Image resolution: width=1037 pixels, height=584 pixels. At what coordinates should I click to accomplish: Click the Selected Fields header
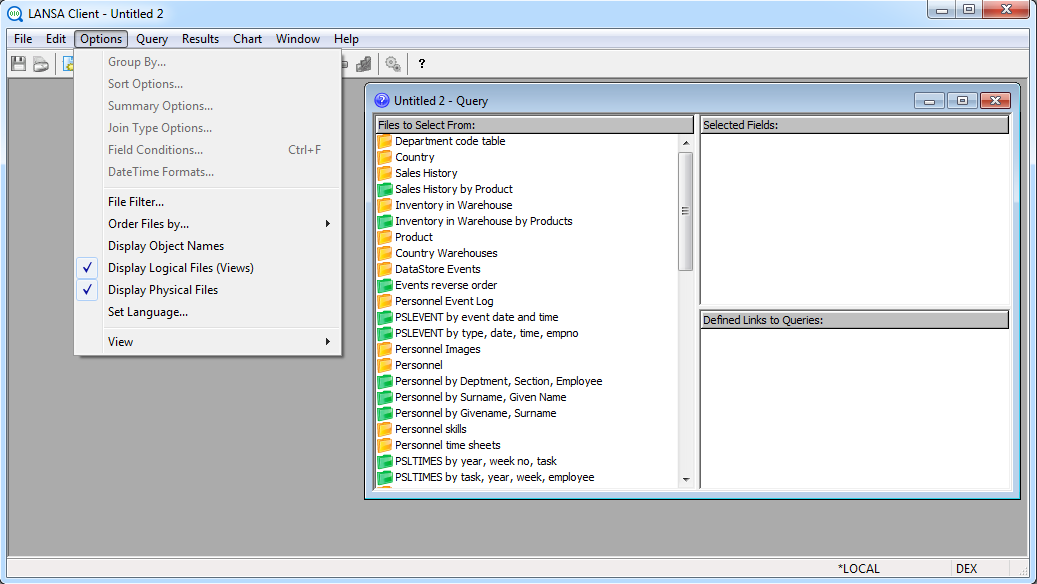[854, 125]
